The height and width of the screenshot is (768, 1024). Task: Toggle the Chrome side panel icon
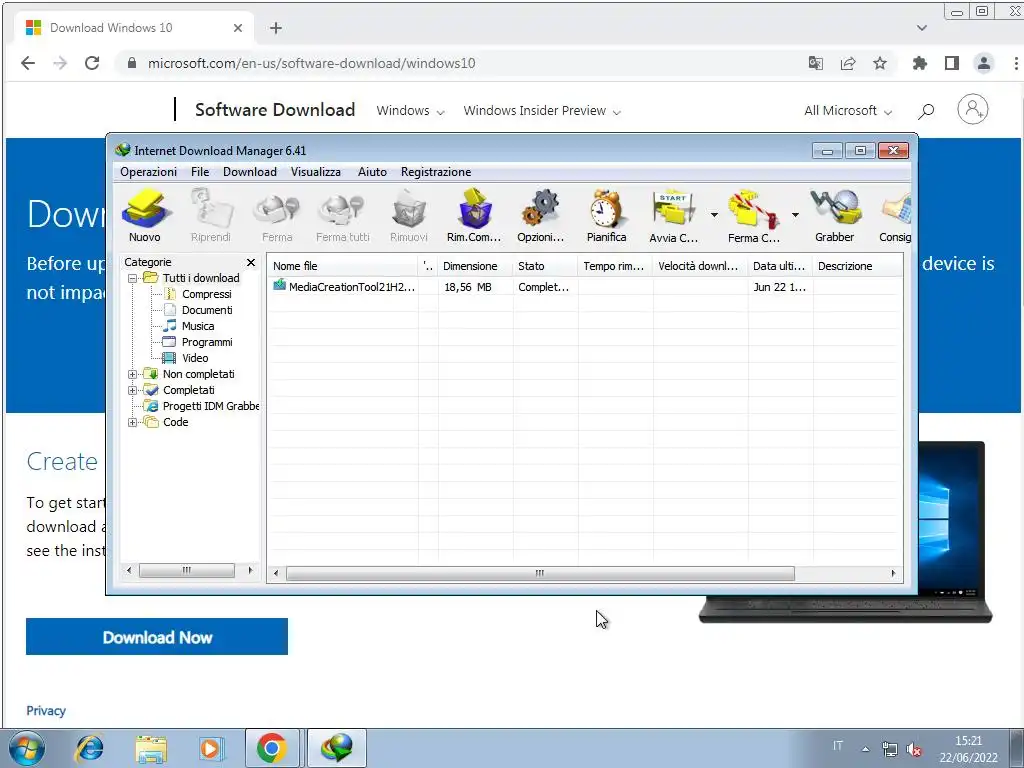[x=952, y=63]
